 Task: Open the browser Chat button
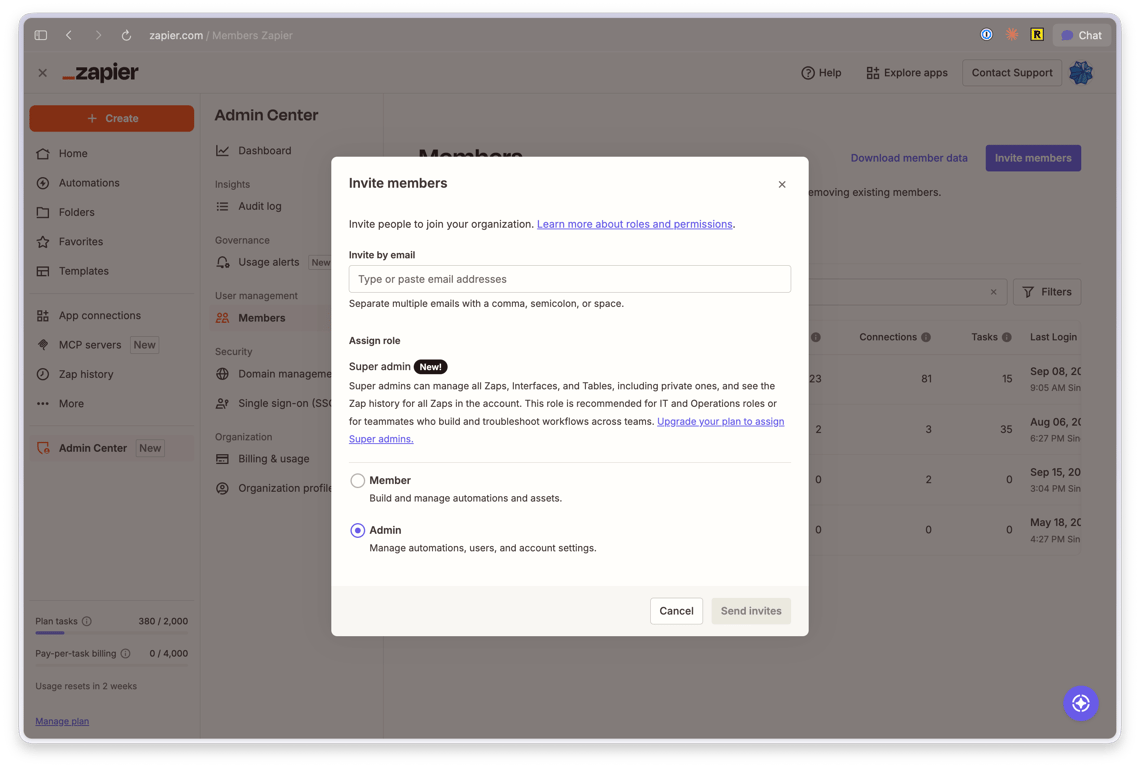[x=1081, y=35]
